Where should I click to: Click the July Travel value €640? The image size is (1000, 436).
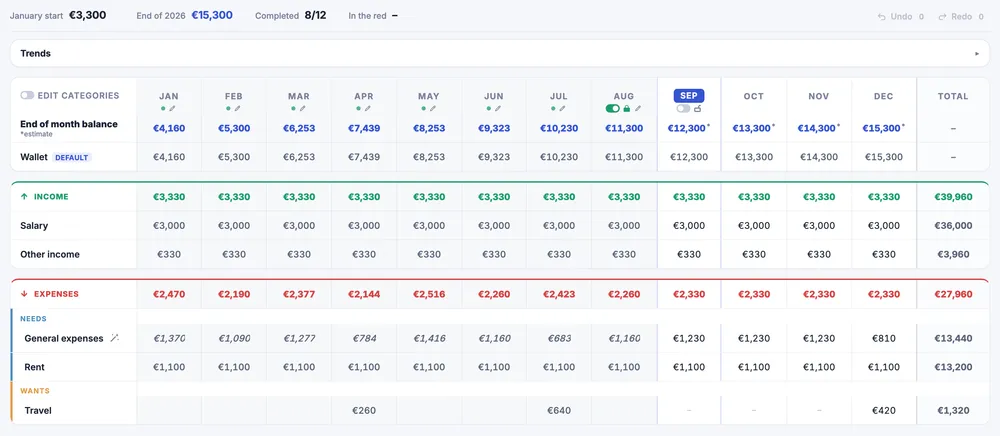559,411
